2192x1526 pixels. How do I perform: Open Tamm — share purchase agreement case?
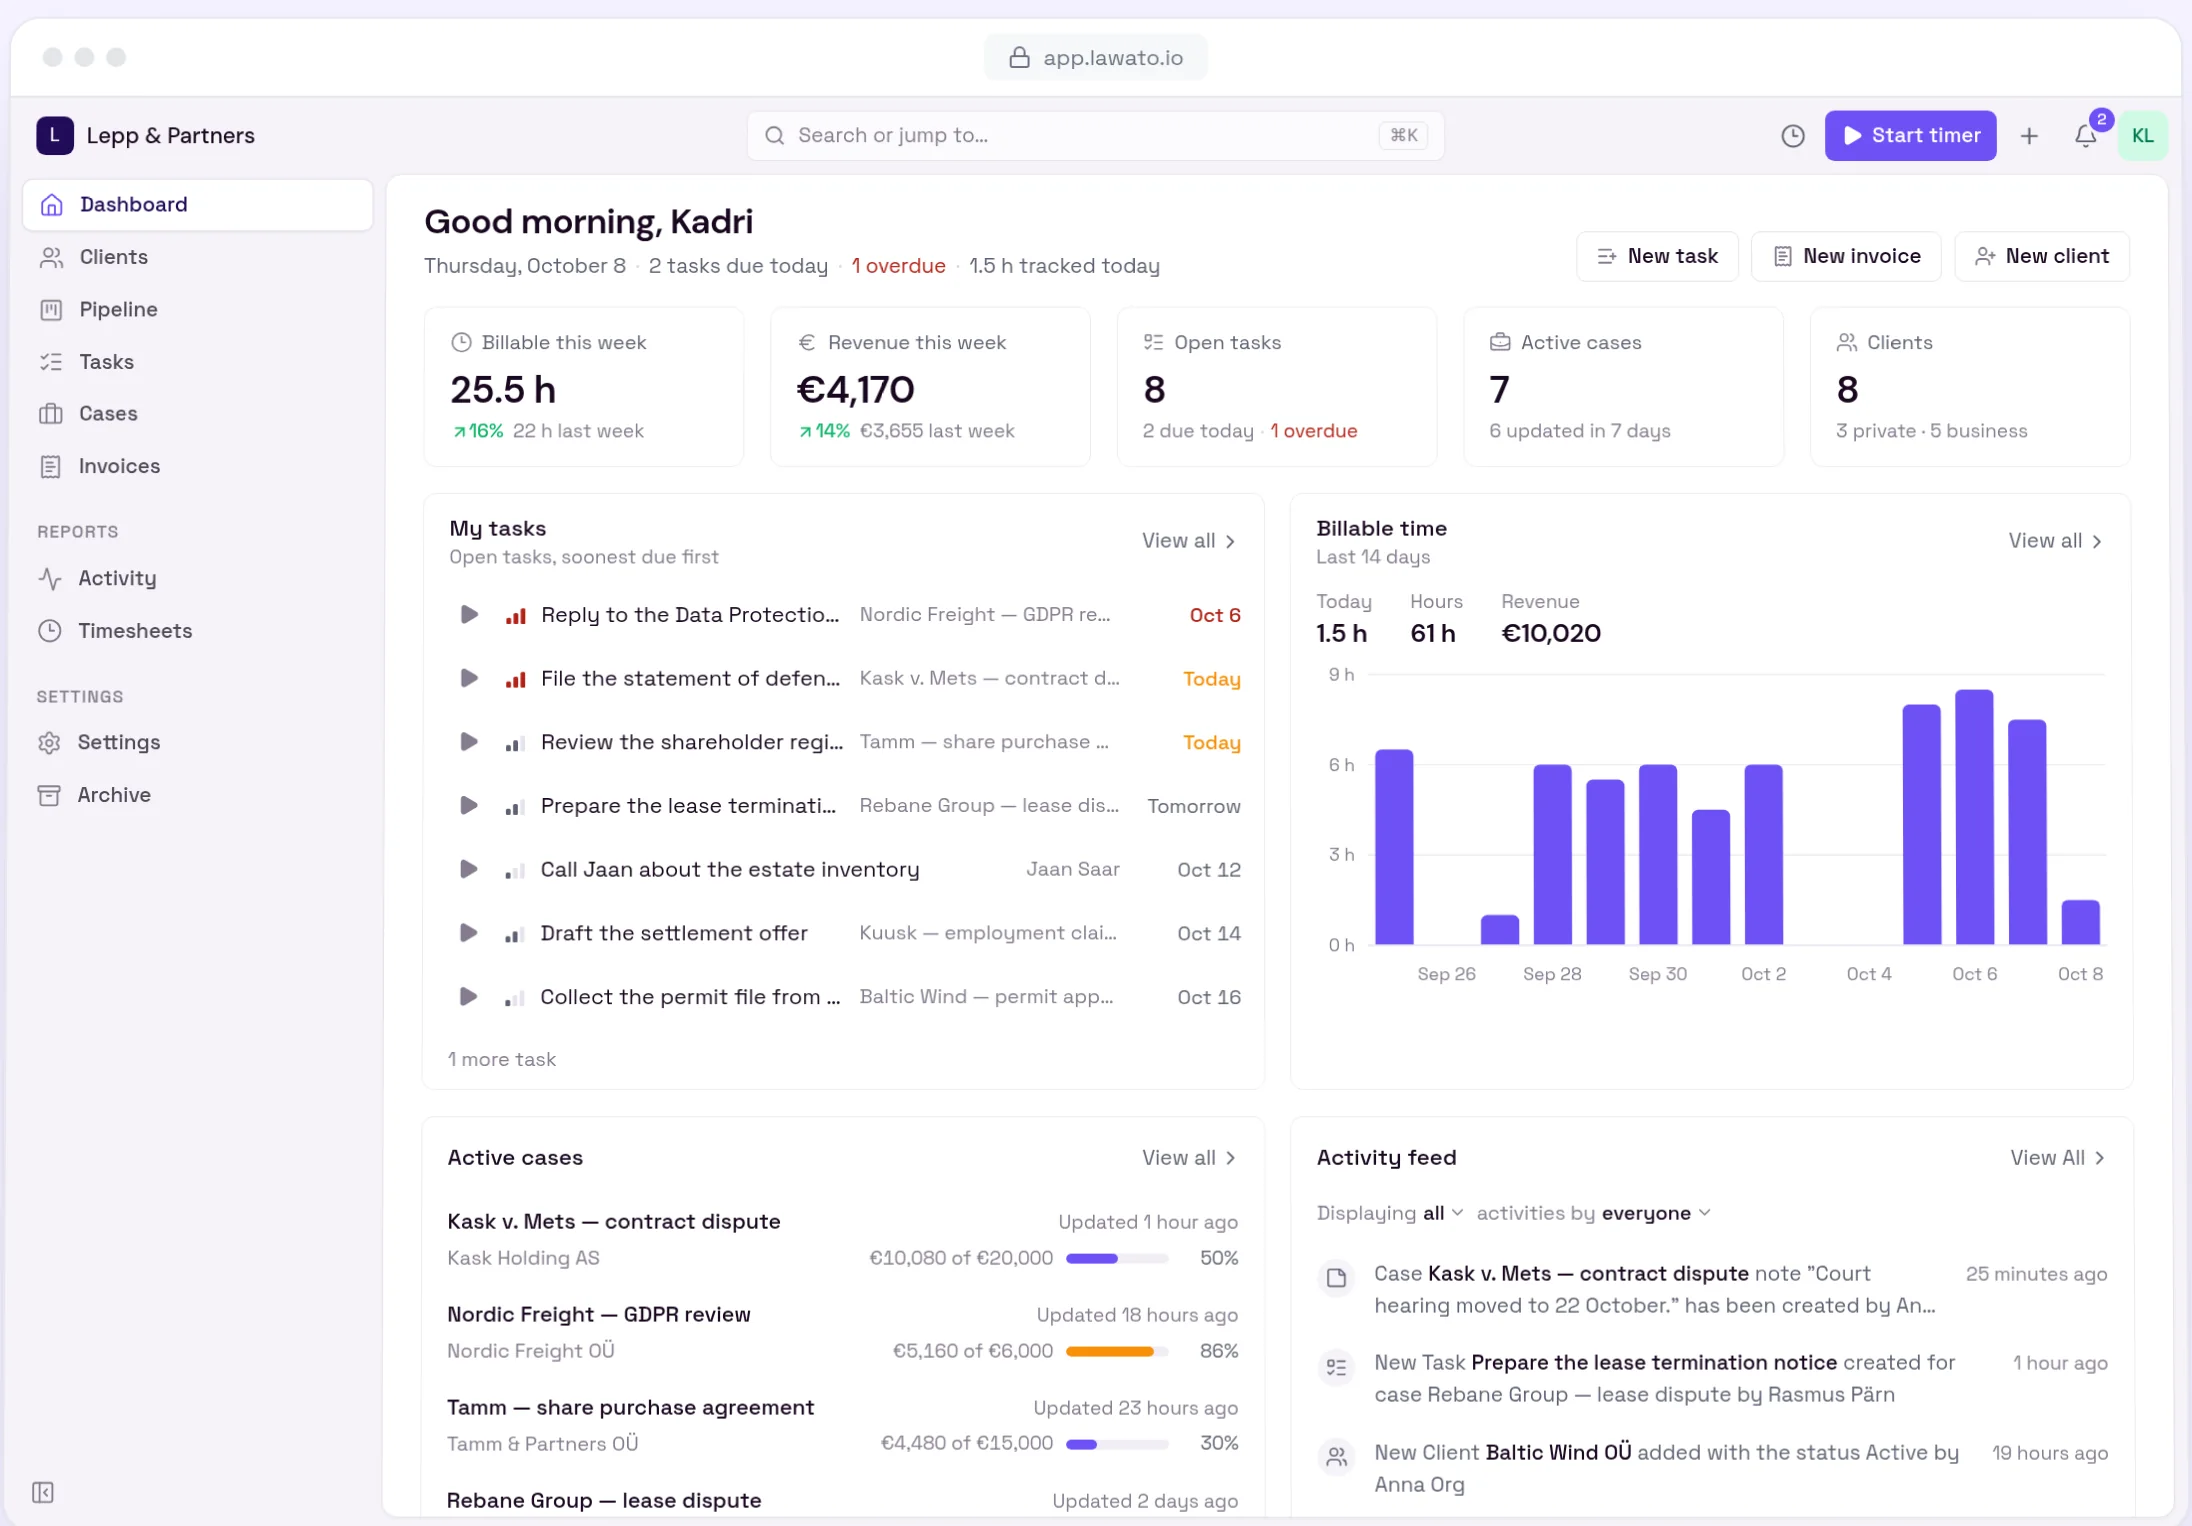pyautogui.click(x=630, y=1408)
